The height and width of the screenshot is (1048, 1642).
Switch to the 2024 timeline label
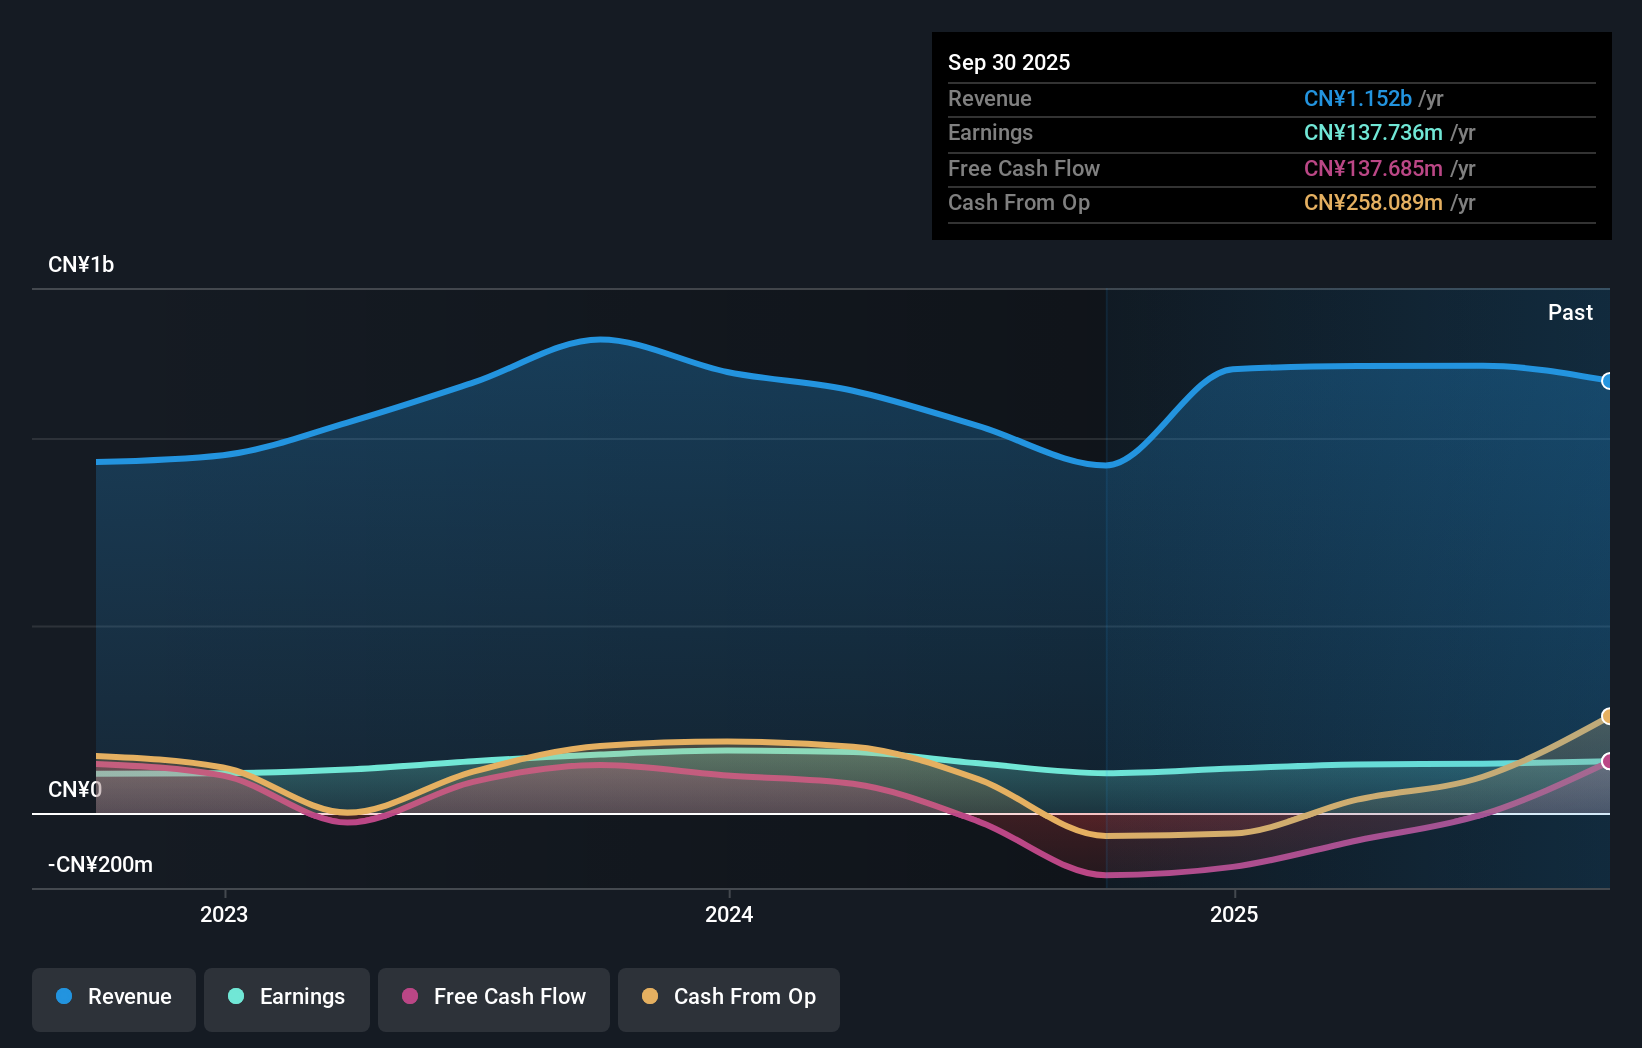click(x=728, y=914)
